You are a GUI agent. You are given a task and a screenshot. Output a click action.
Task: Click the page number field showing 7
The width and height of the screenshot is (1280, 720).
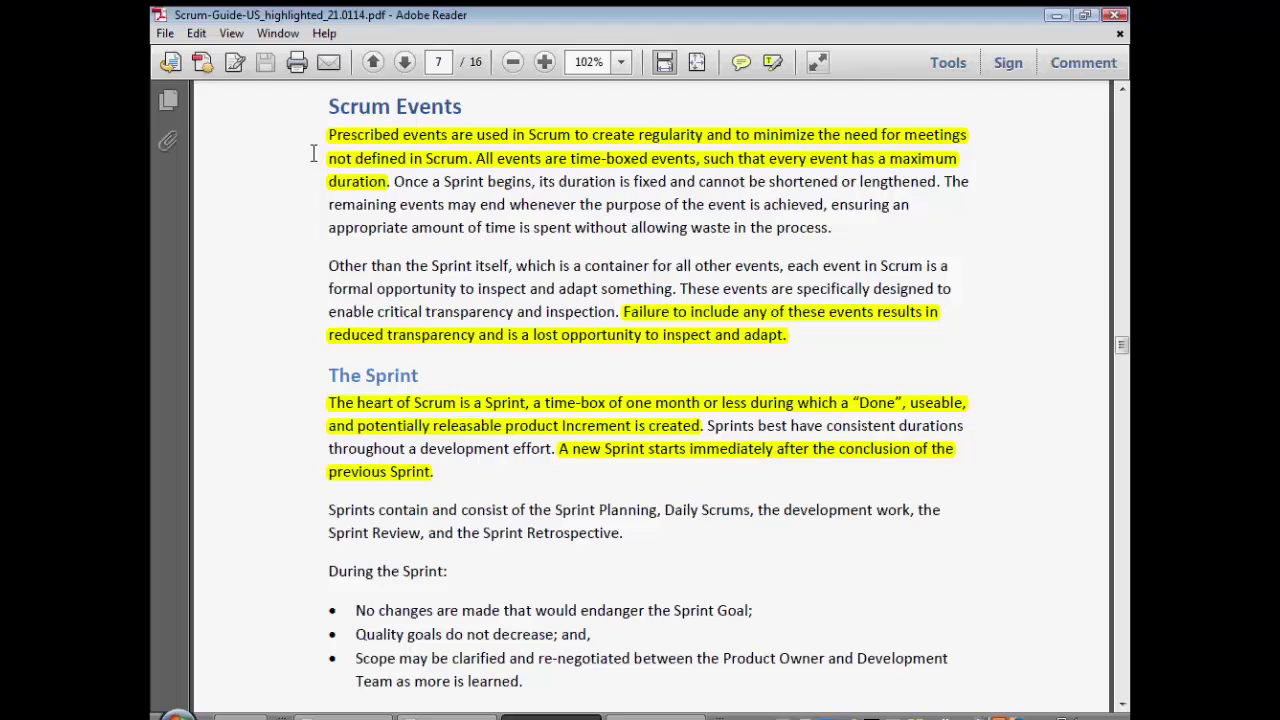click(438, 62)
